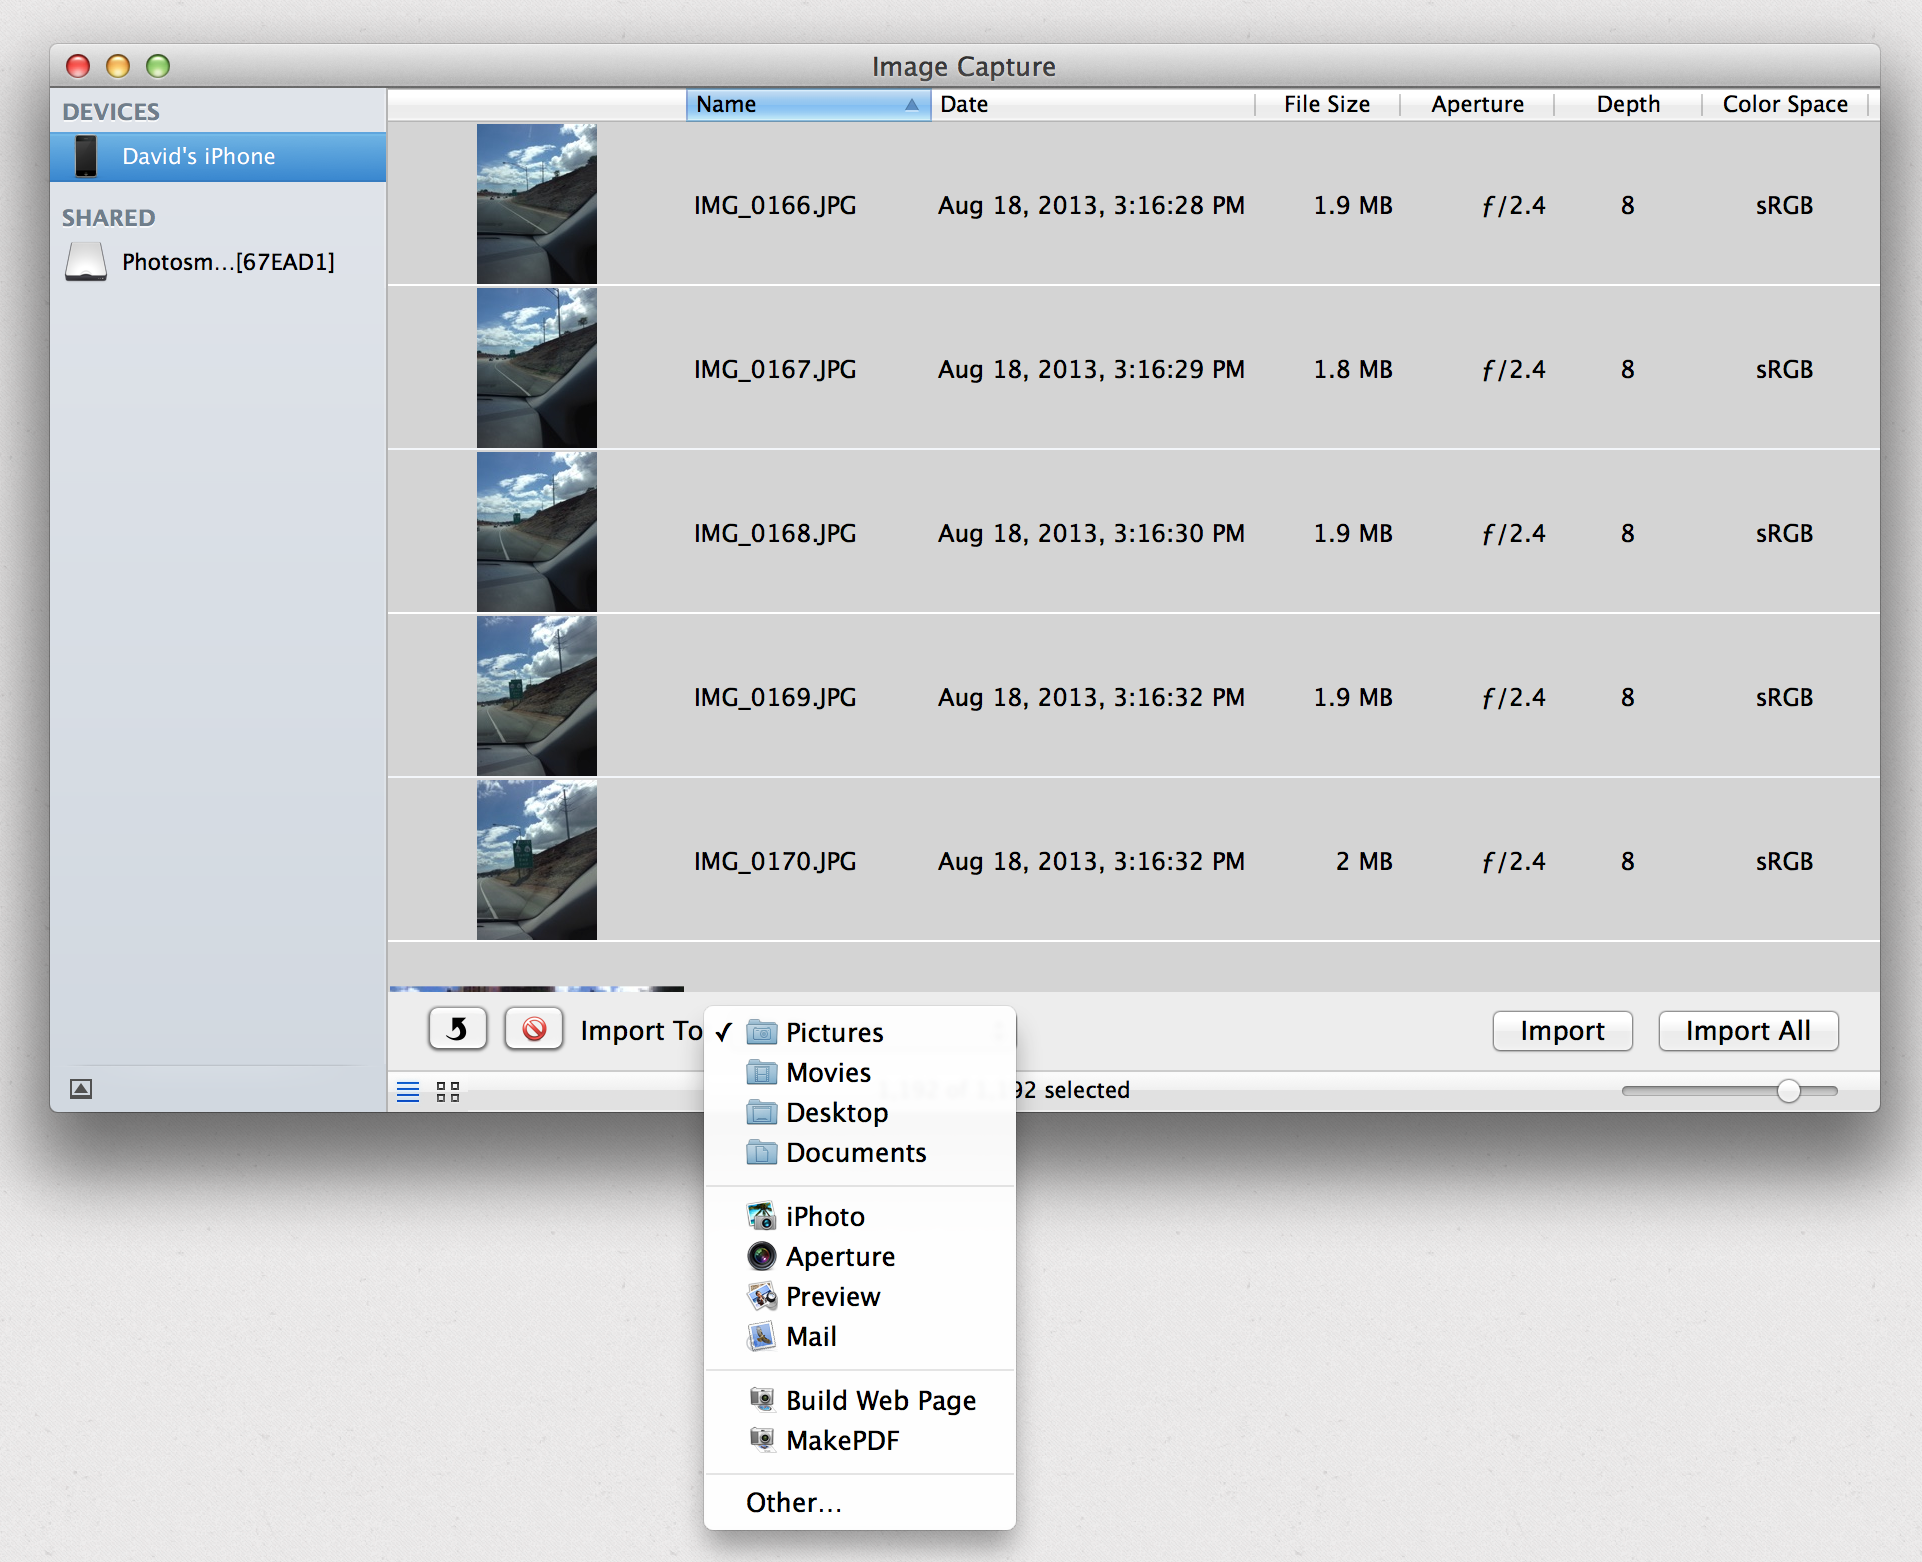Select David's iPhone device icon
This screenshot has width=1922, height=1562.
click(x=86, y=156)
